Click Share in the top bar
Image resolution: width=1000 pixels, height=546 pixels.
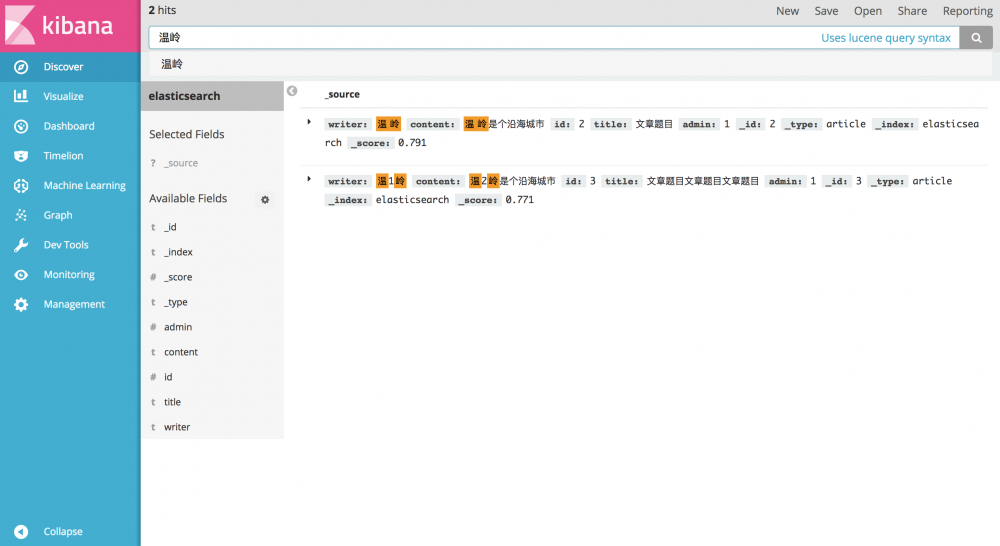[x=912, y=11]
